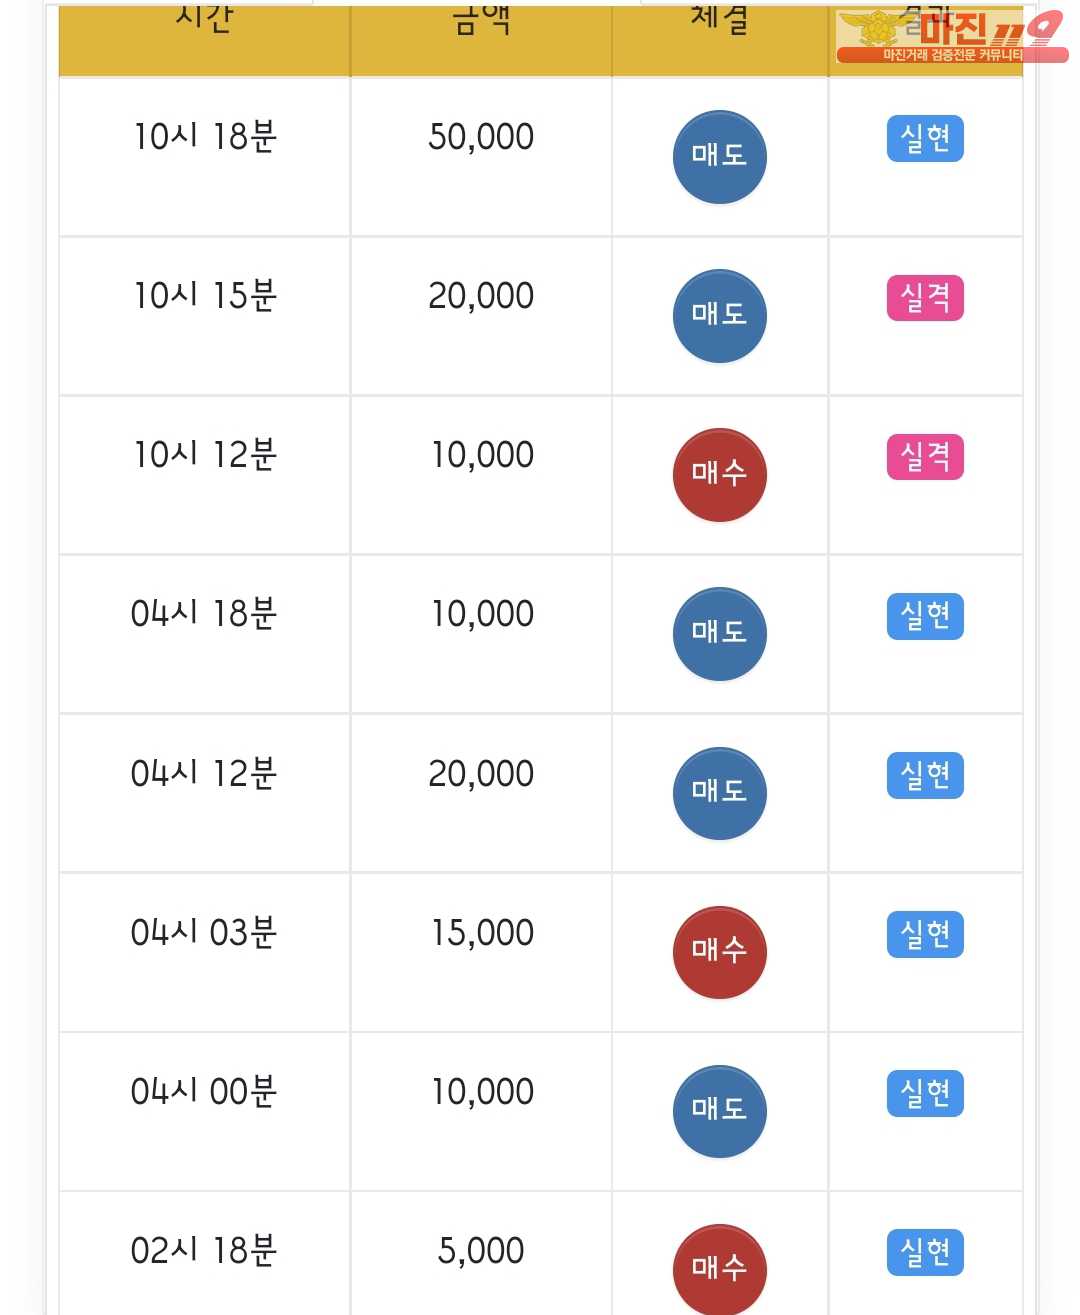Click the 실현 badge in the 04시 03분 row
This screenshot has height=1315, width=1080.
click(925, 934)
